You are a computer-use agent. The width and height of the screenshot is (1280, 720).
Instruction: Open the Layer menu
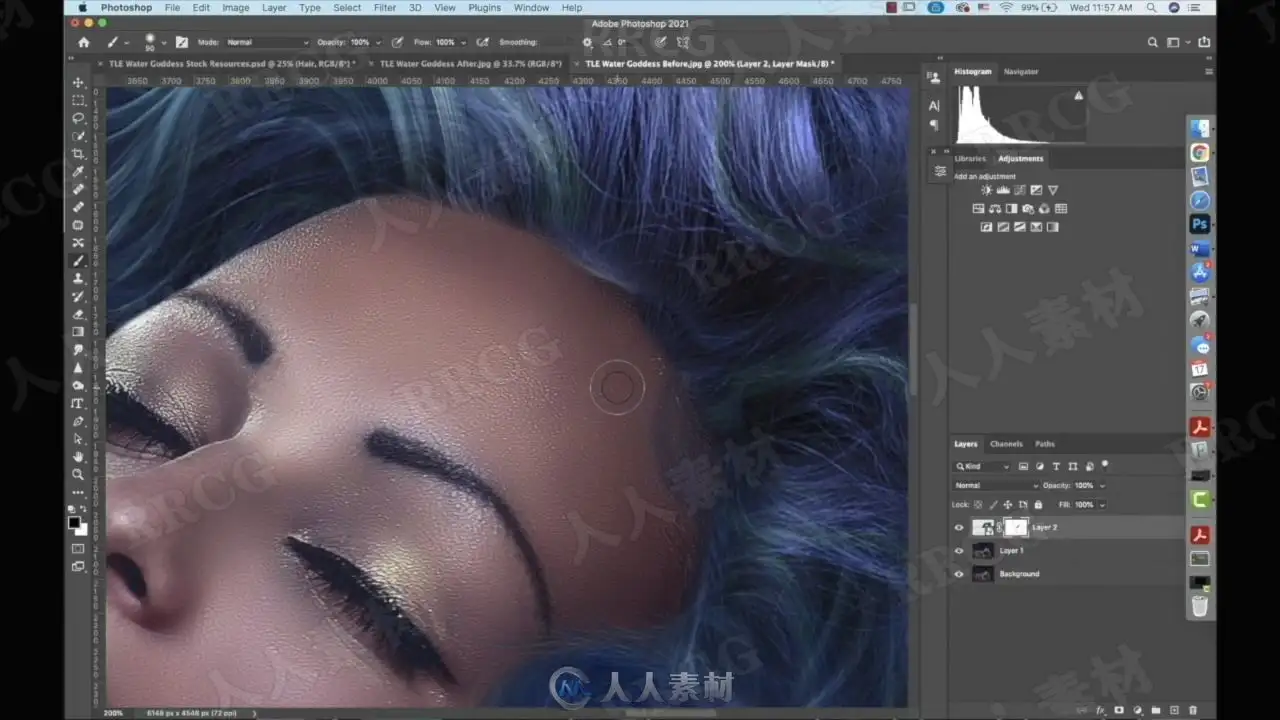[x=274, y=8]
